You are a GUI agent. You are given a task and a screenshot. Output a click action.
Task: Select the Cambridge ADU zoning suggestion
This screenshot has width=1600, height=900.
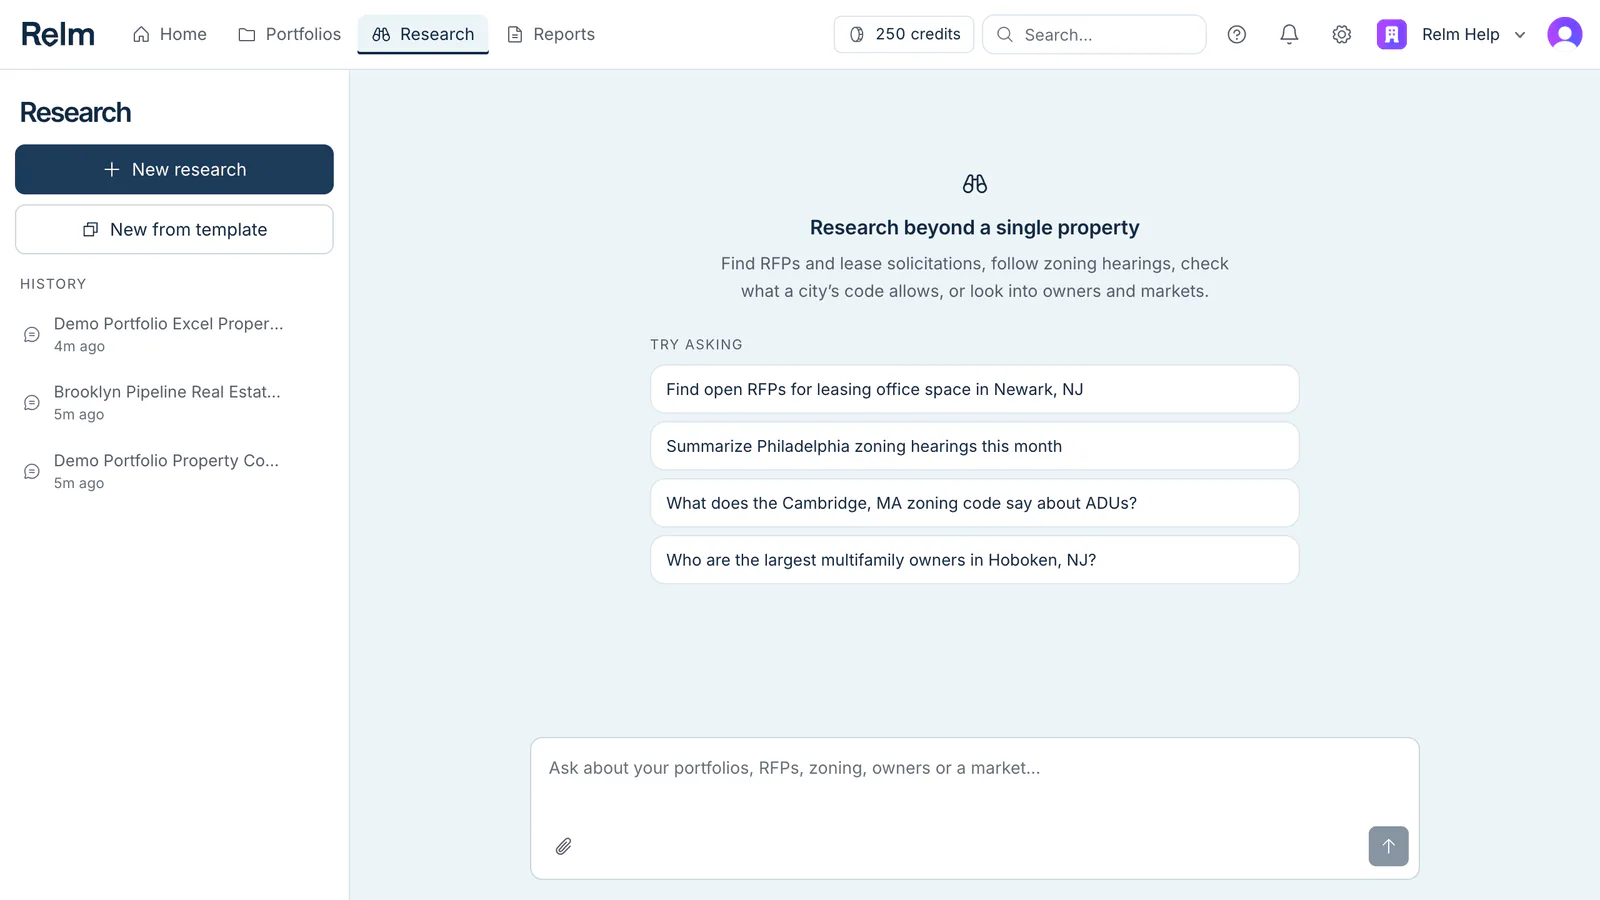pos(975,504)
